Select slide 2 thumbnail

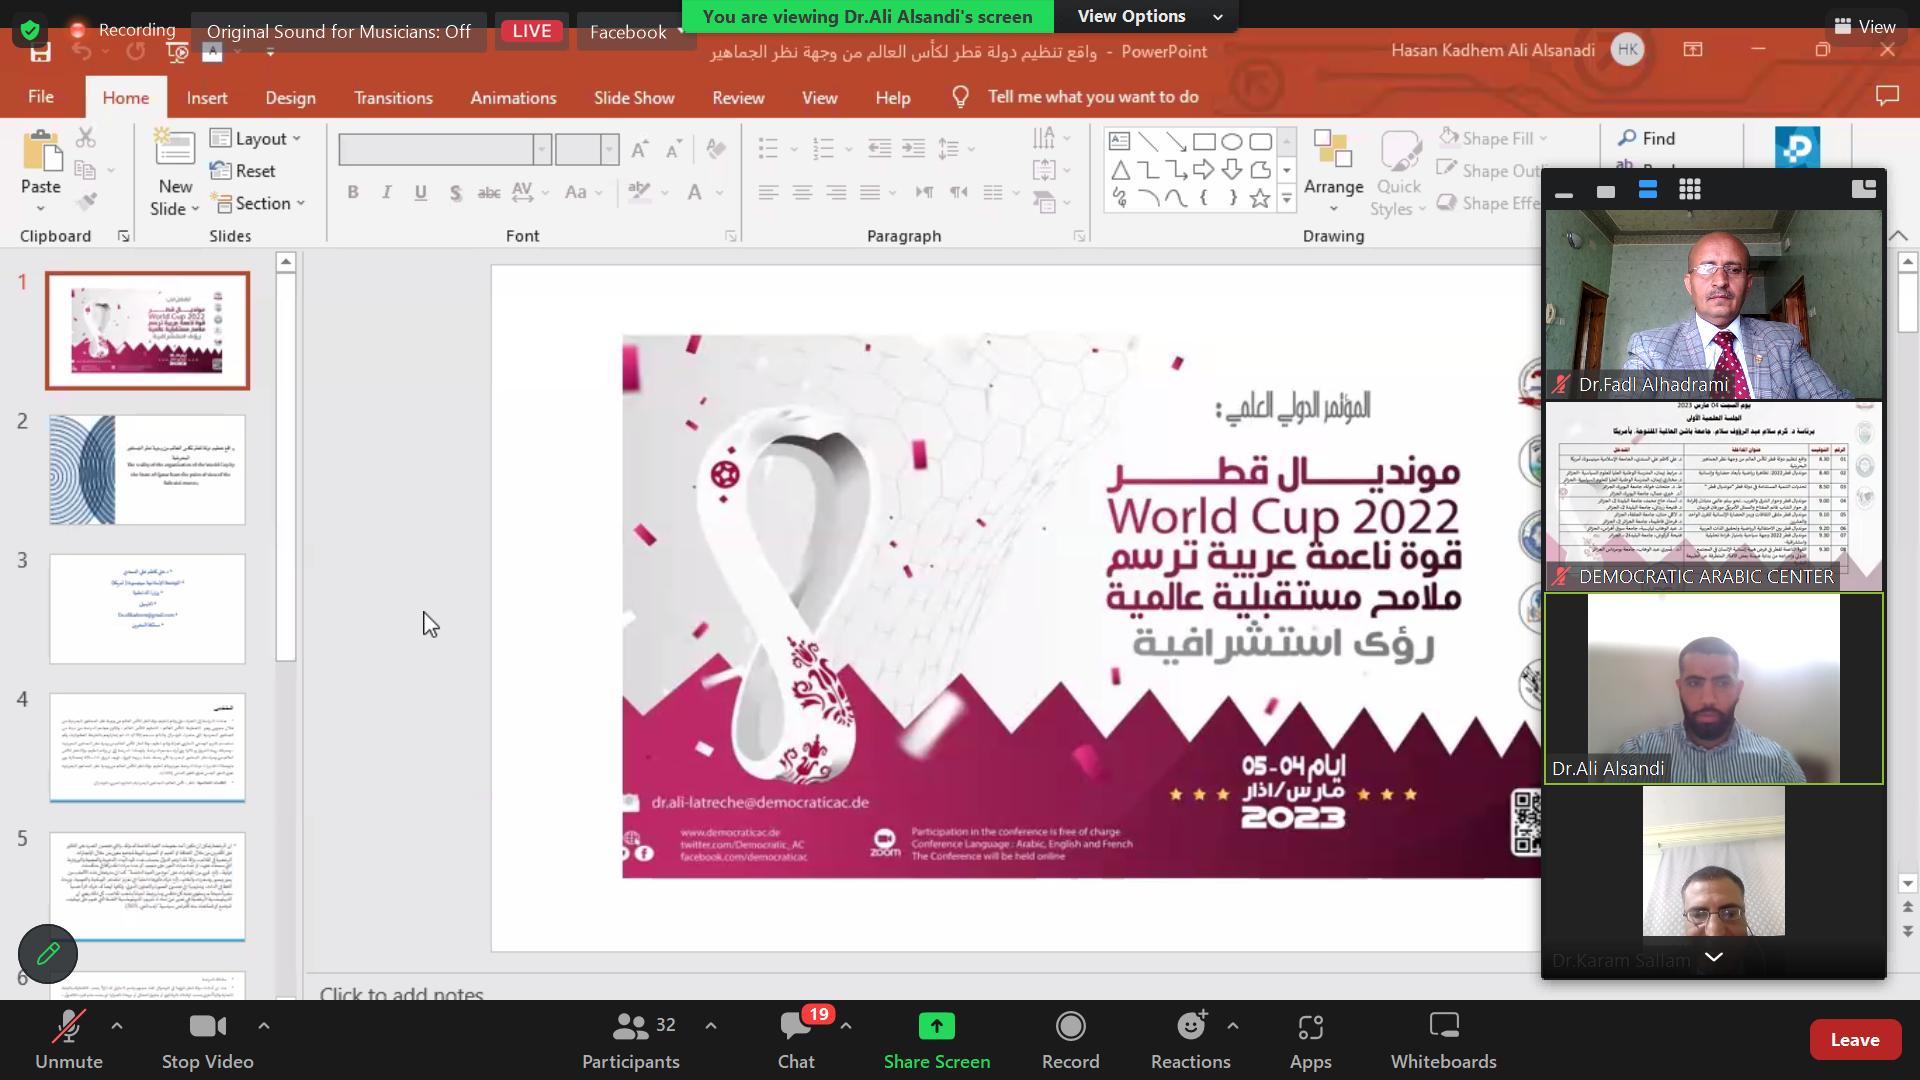pyautogui.click(x=147, y=470)
